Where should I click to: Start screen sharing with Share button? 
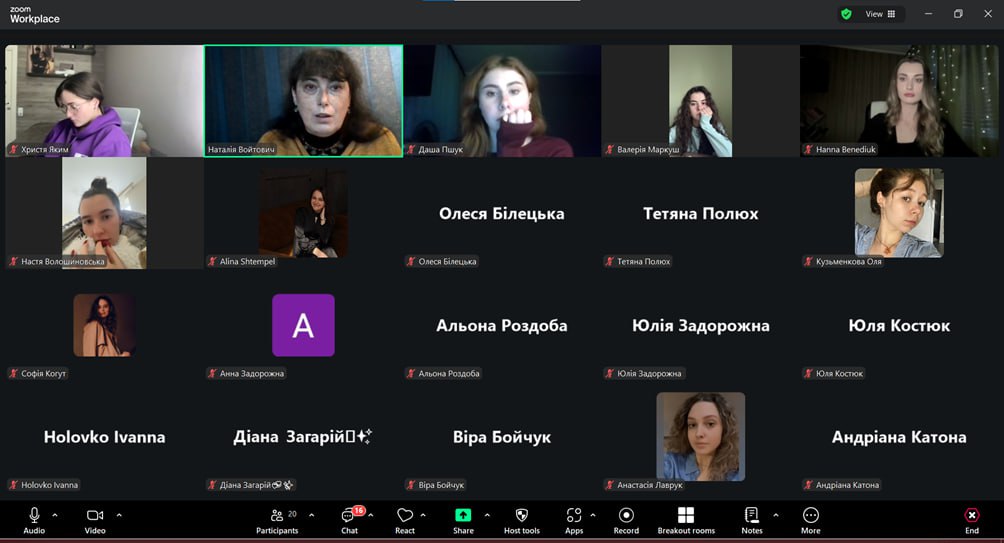[x=463, y=516]
